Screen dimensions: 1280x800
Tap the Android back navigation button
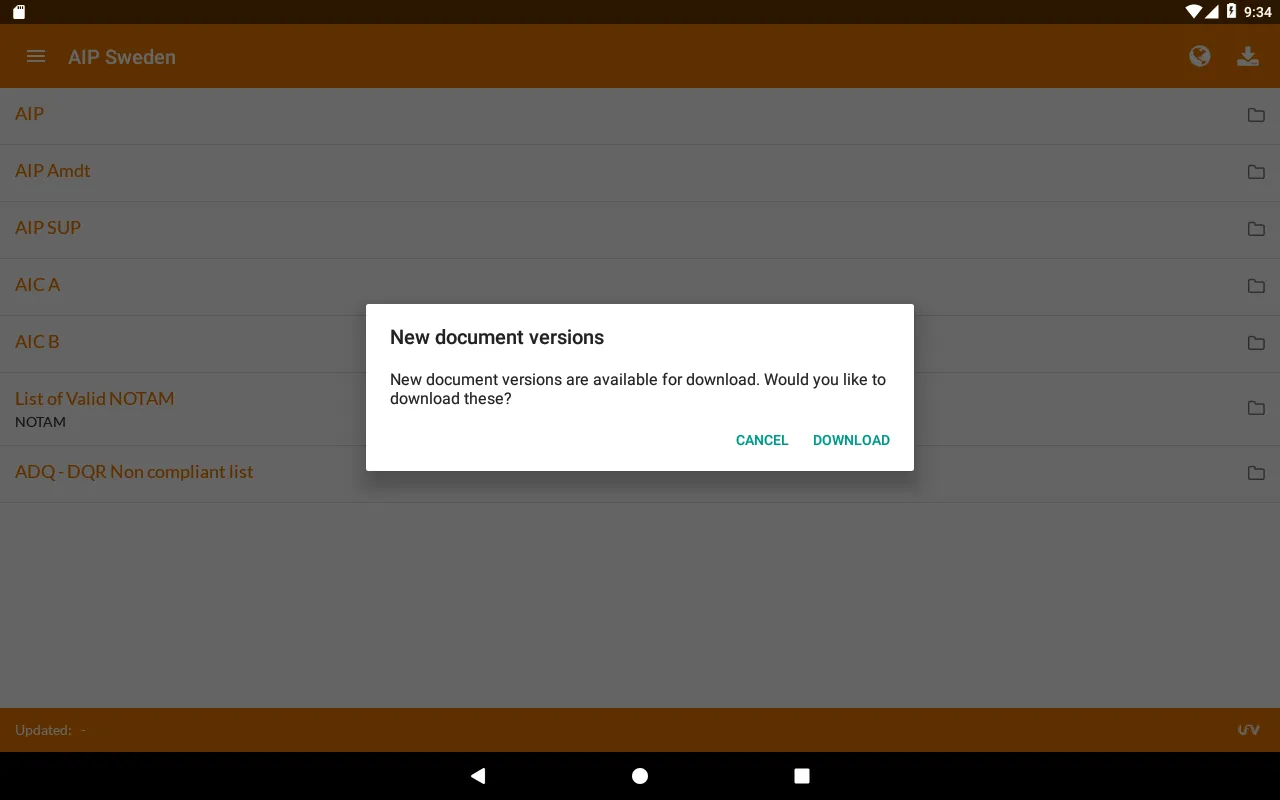478,776
